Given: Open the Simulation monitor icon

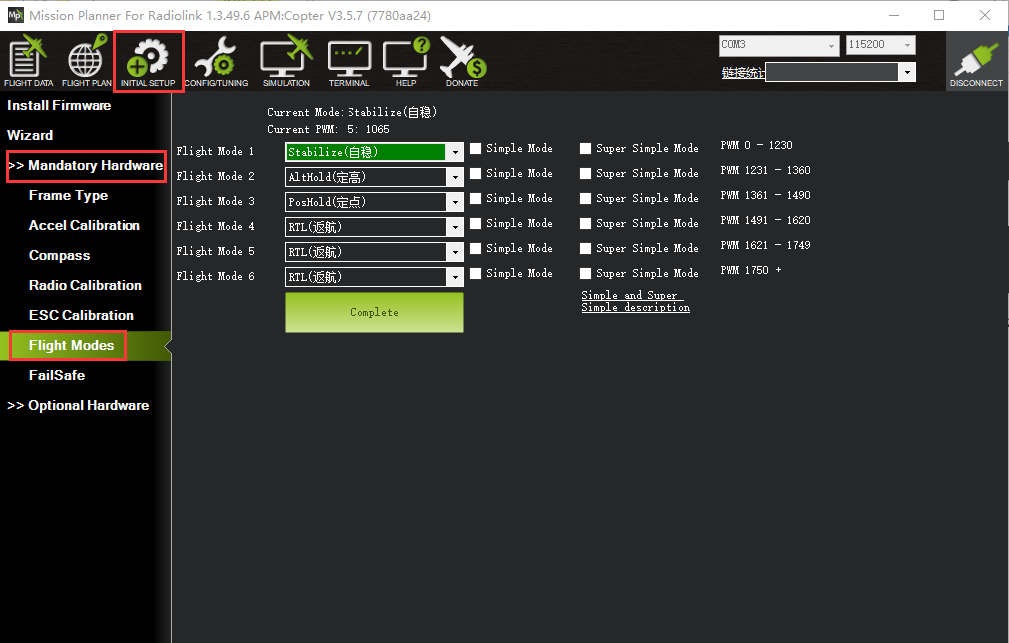Looking at the screenshot, I should [x=286, y=60].
